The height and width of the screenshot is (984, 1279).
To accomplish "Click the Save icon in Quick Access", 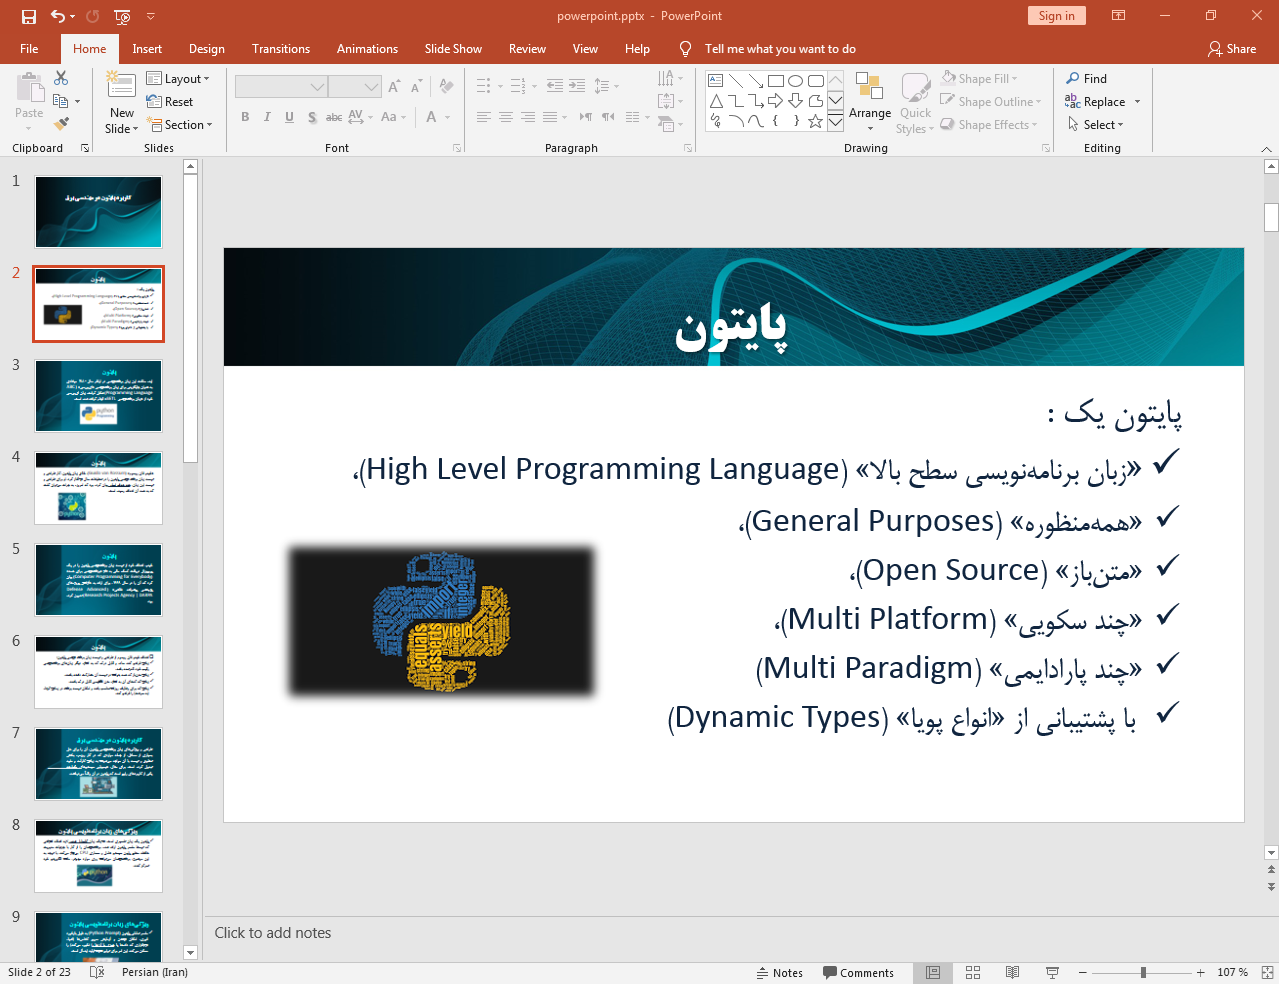I will click(28, 16).
